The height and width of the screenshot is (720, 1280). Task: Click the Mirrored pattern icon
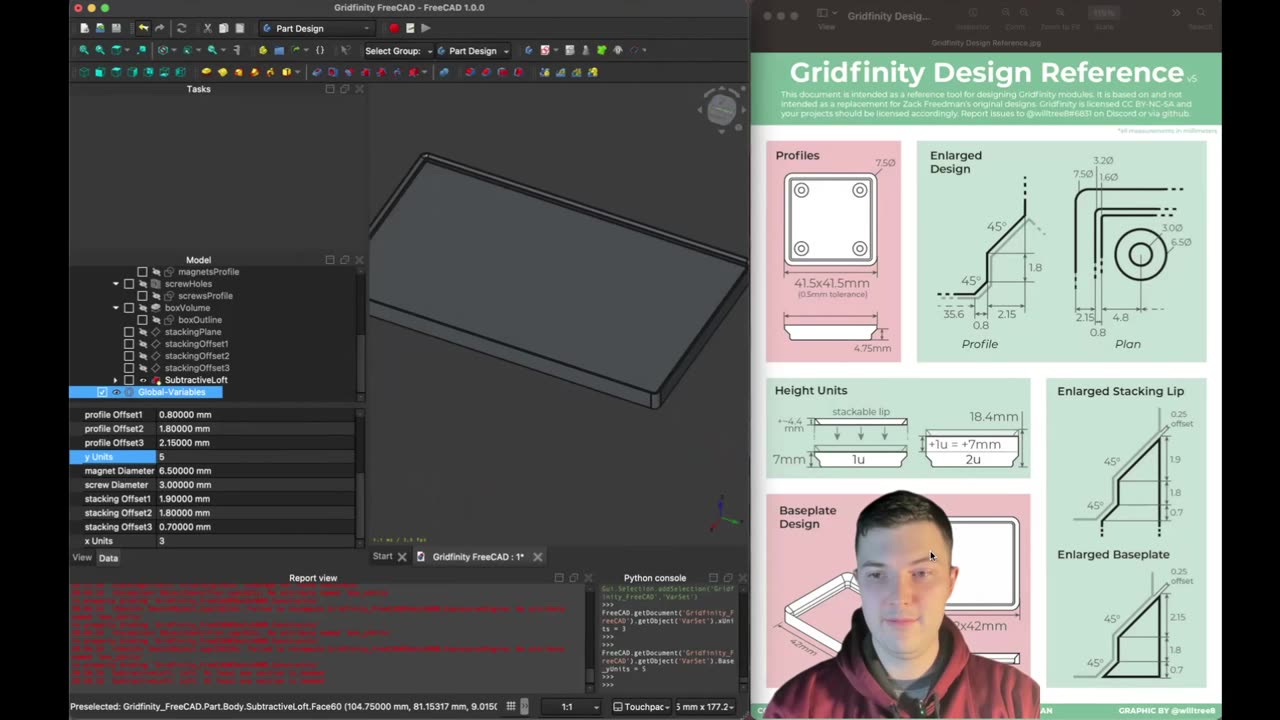tap(545, 72)
